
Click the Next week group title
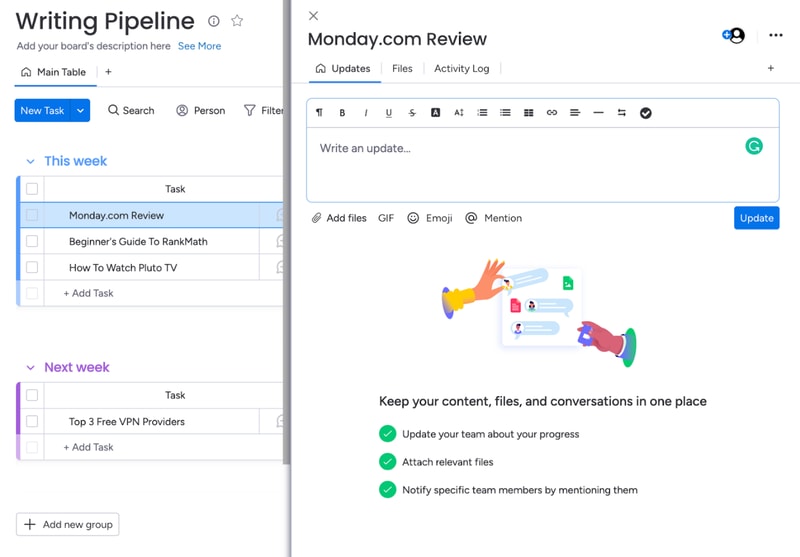click(77, 367)
